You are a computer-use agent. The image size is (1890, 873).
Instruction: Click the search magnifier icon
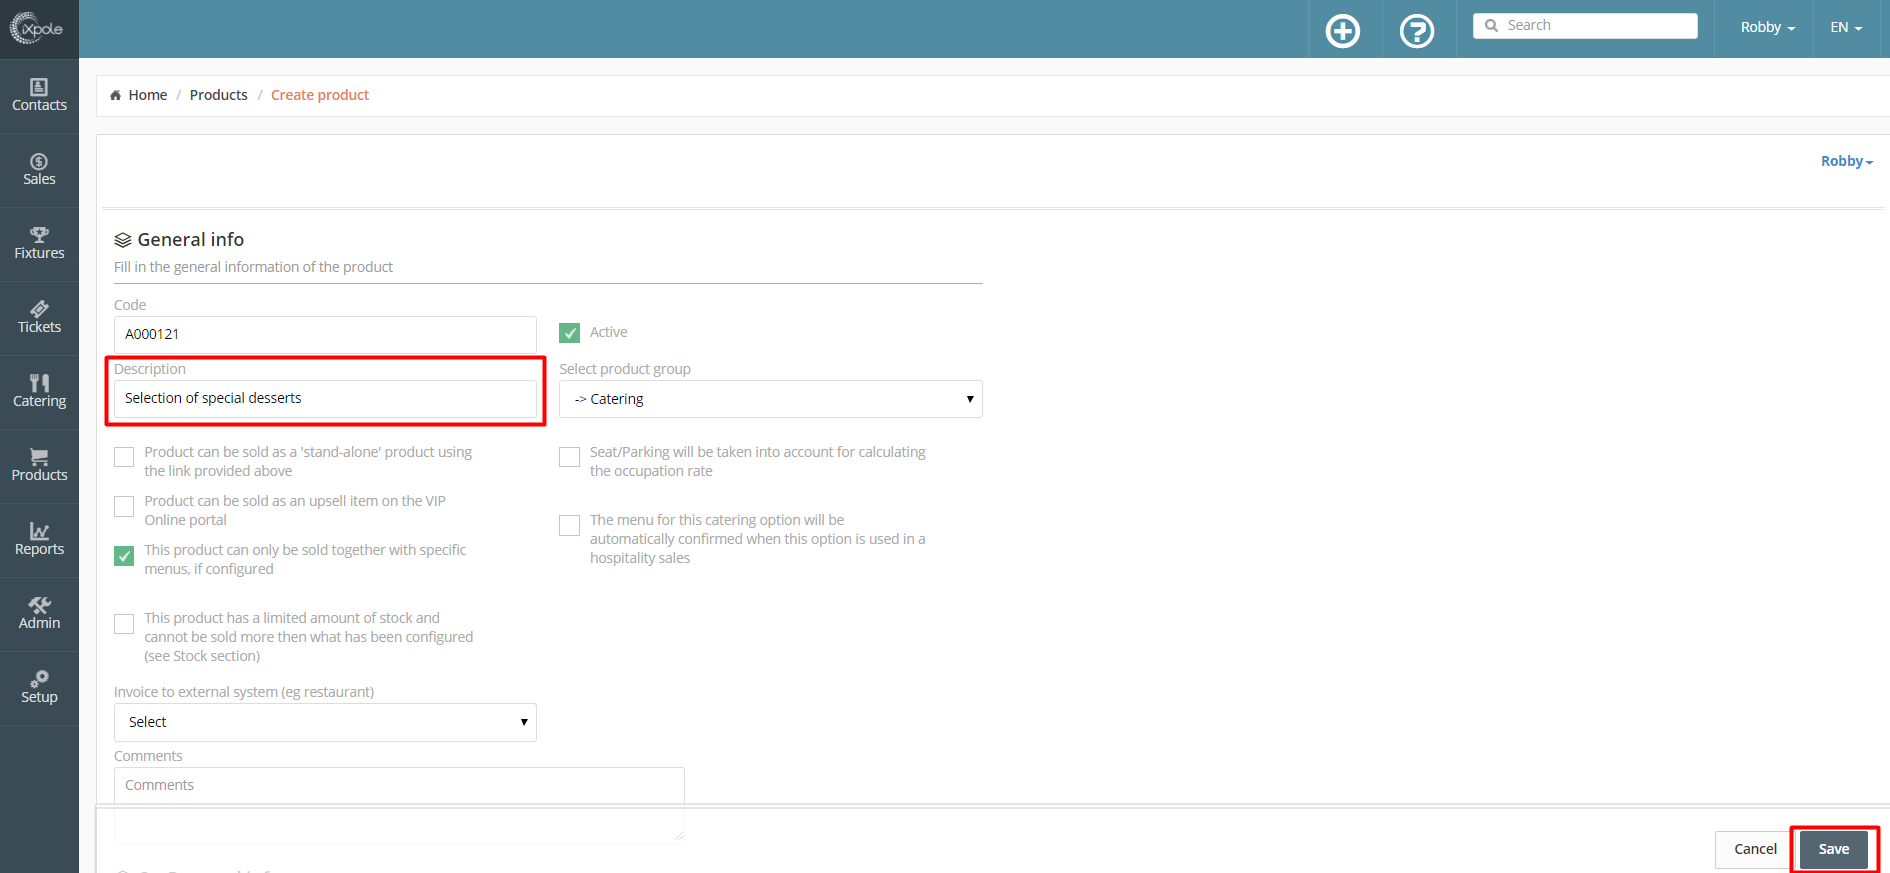click(x=1491, y=26)
